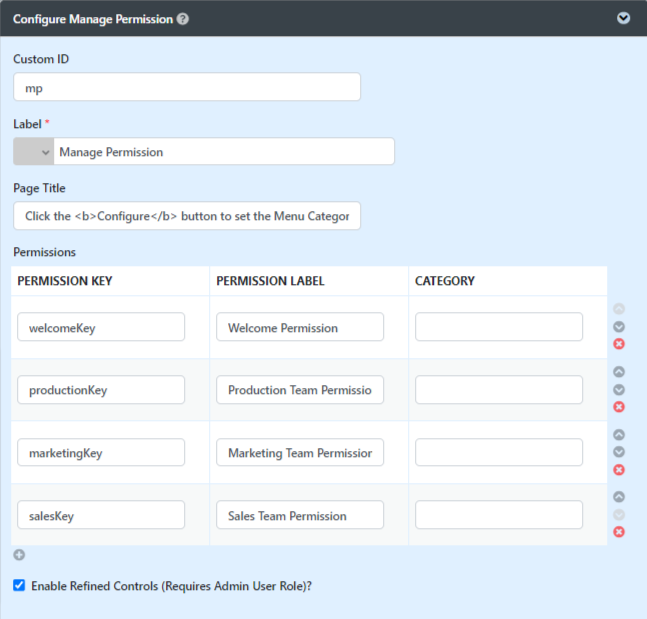Viewport: 647px width, 619px height.
Task: Remove the salesKey permission row
Action: tap(619, 532)
